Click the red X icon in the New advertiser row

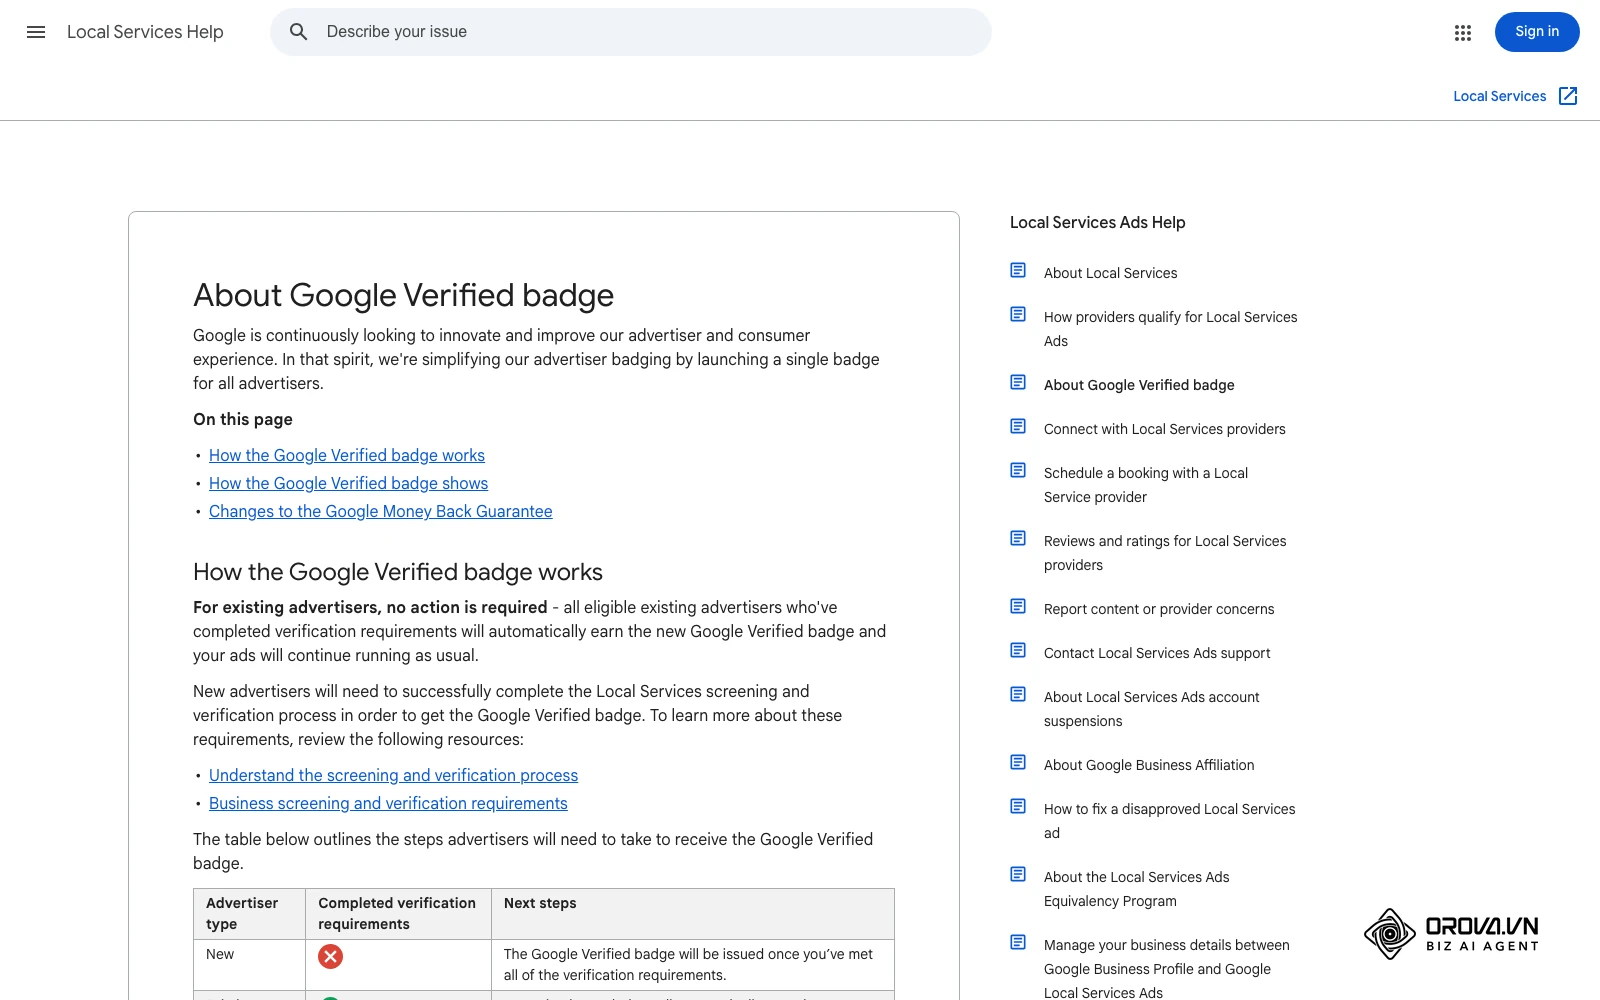tap(330, 957)
